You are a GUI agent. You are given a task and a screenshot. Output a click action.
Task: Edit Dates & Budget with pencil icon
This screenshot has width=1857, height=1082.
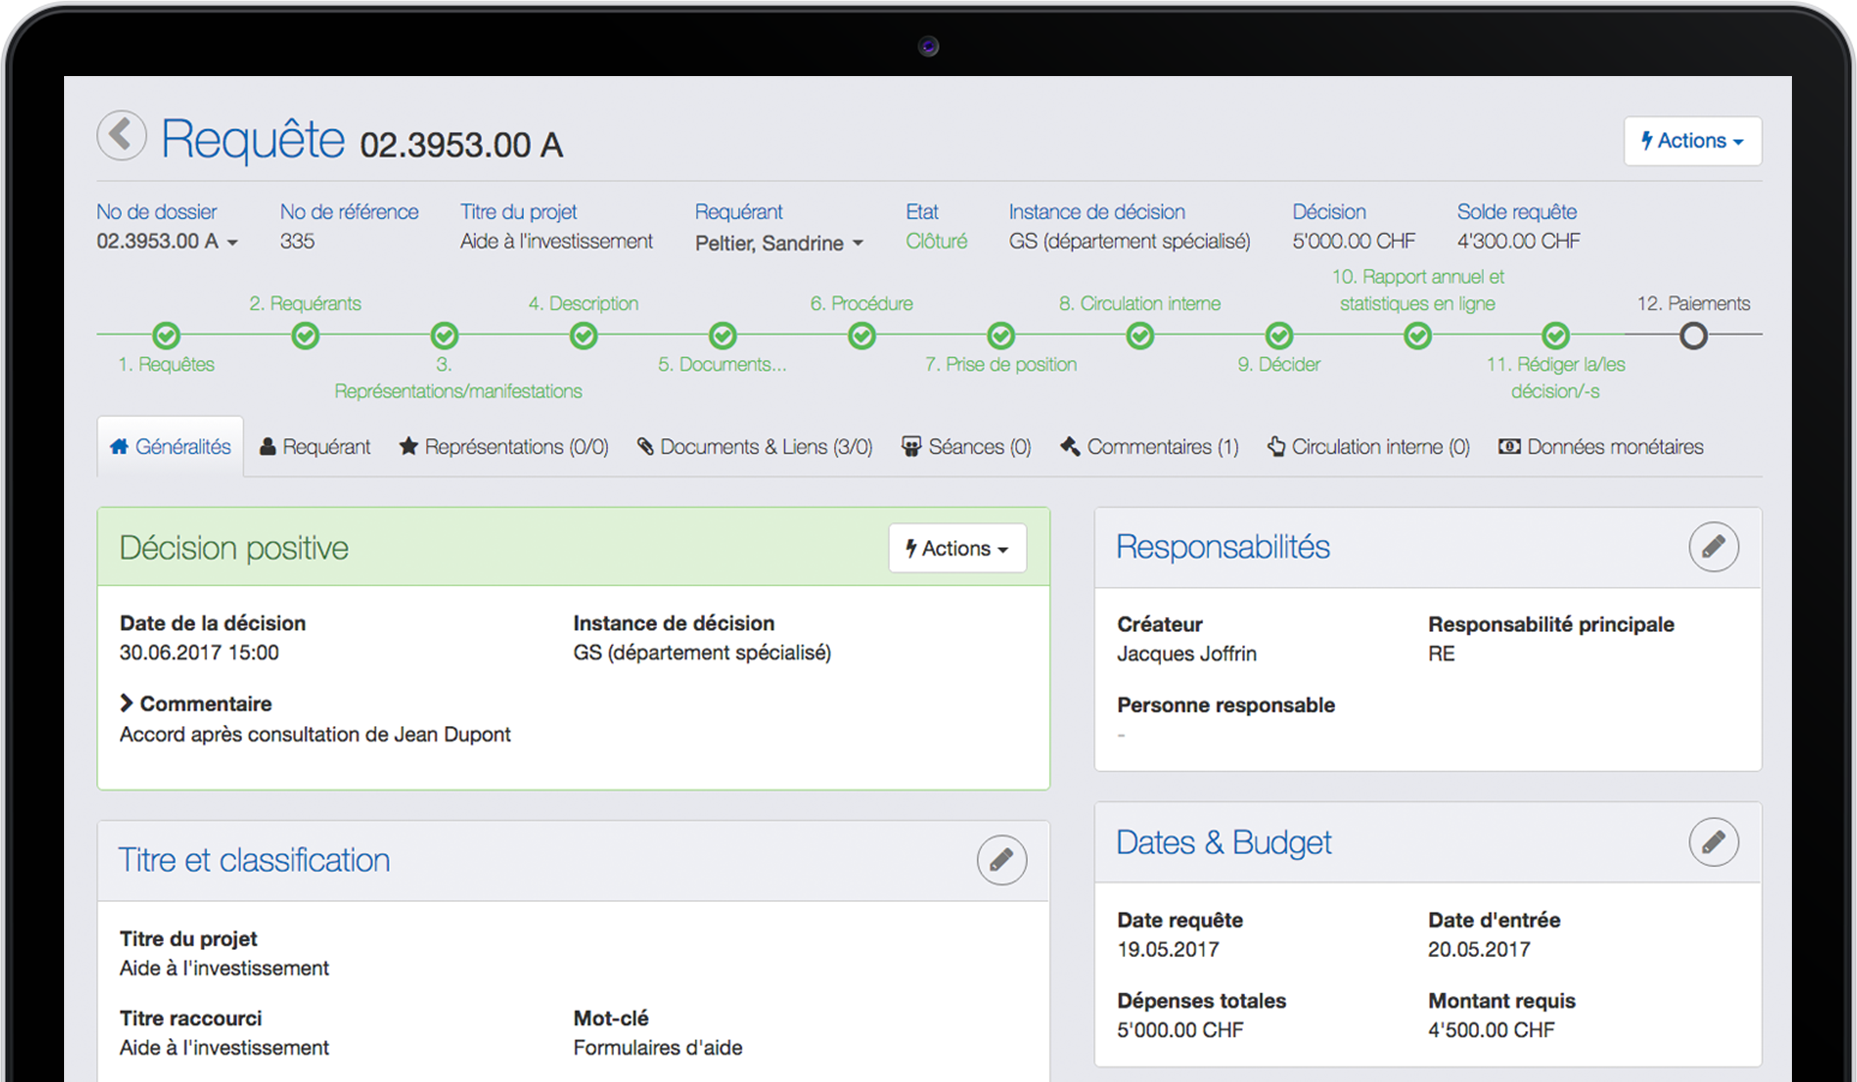tap(1713, 842)
